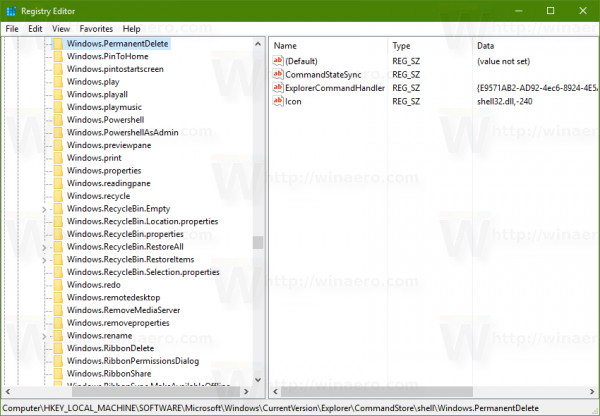Image resolution: width=600 pixels, height=416 pixels.
Task: Select the Windows.RibbonPermissionsDialog key
Action: 133,361
